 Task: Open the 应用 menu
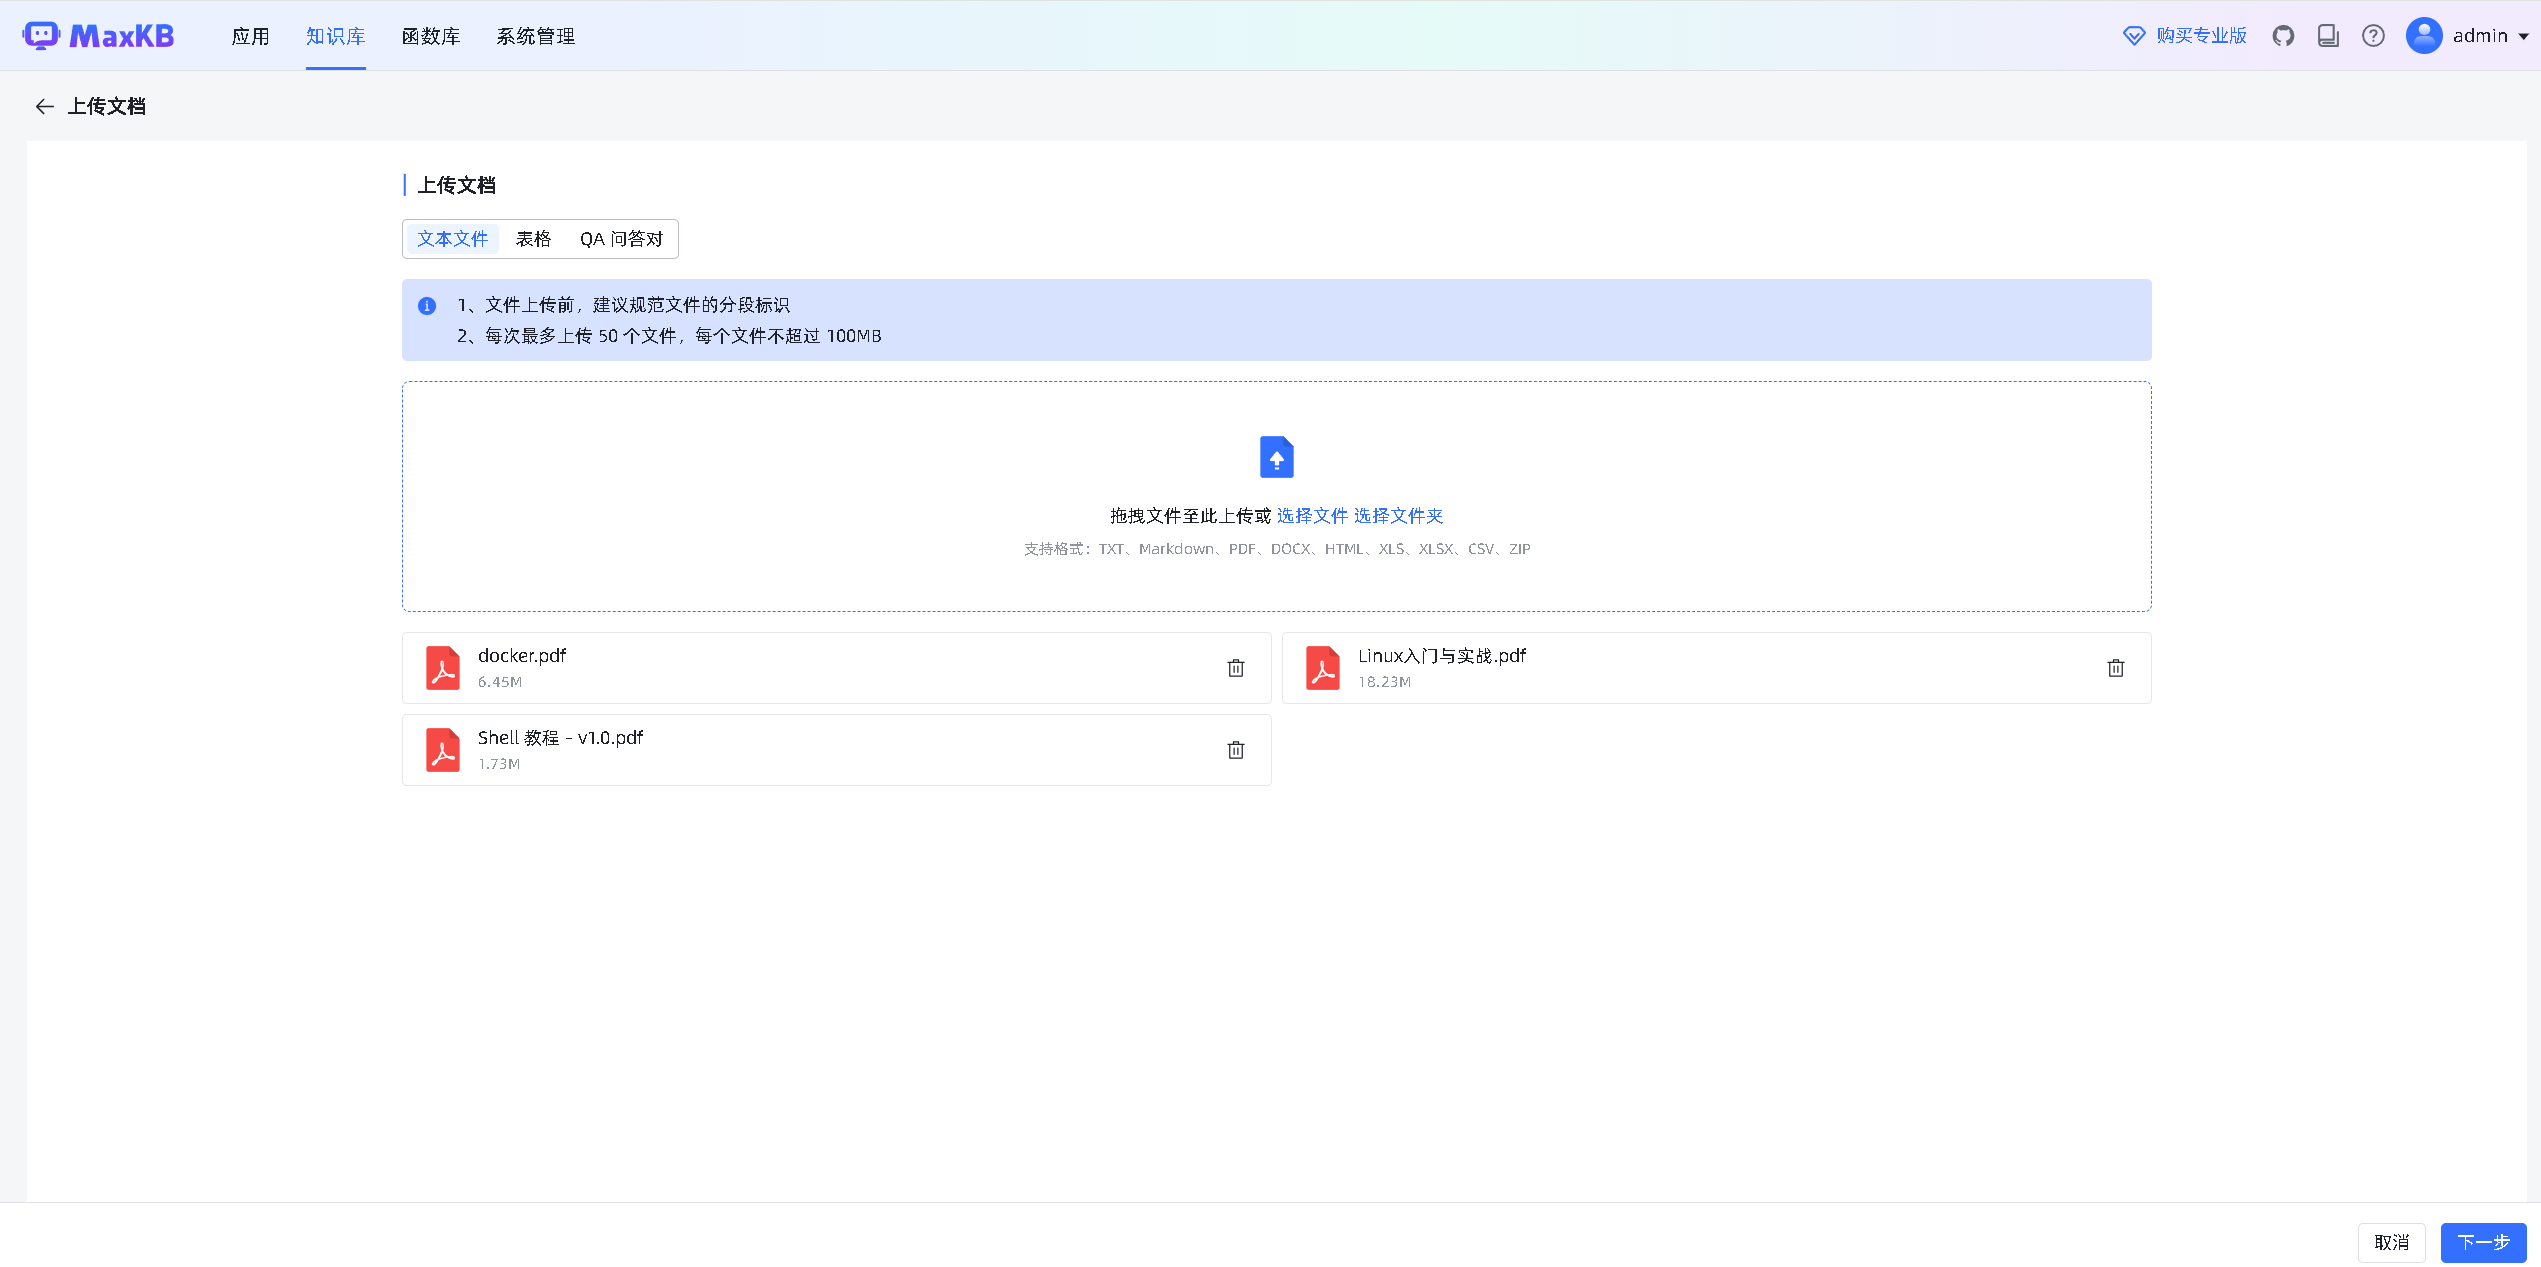[x=250, y=37]
